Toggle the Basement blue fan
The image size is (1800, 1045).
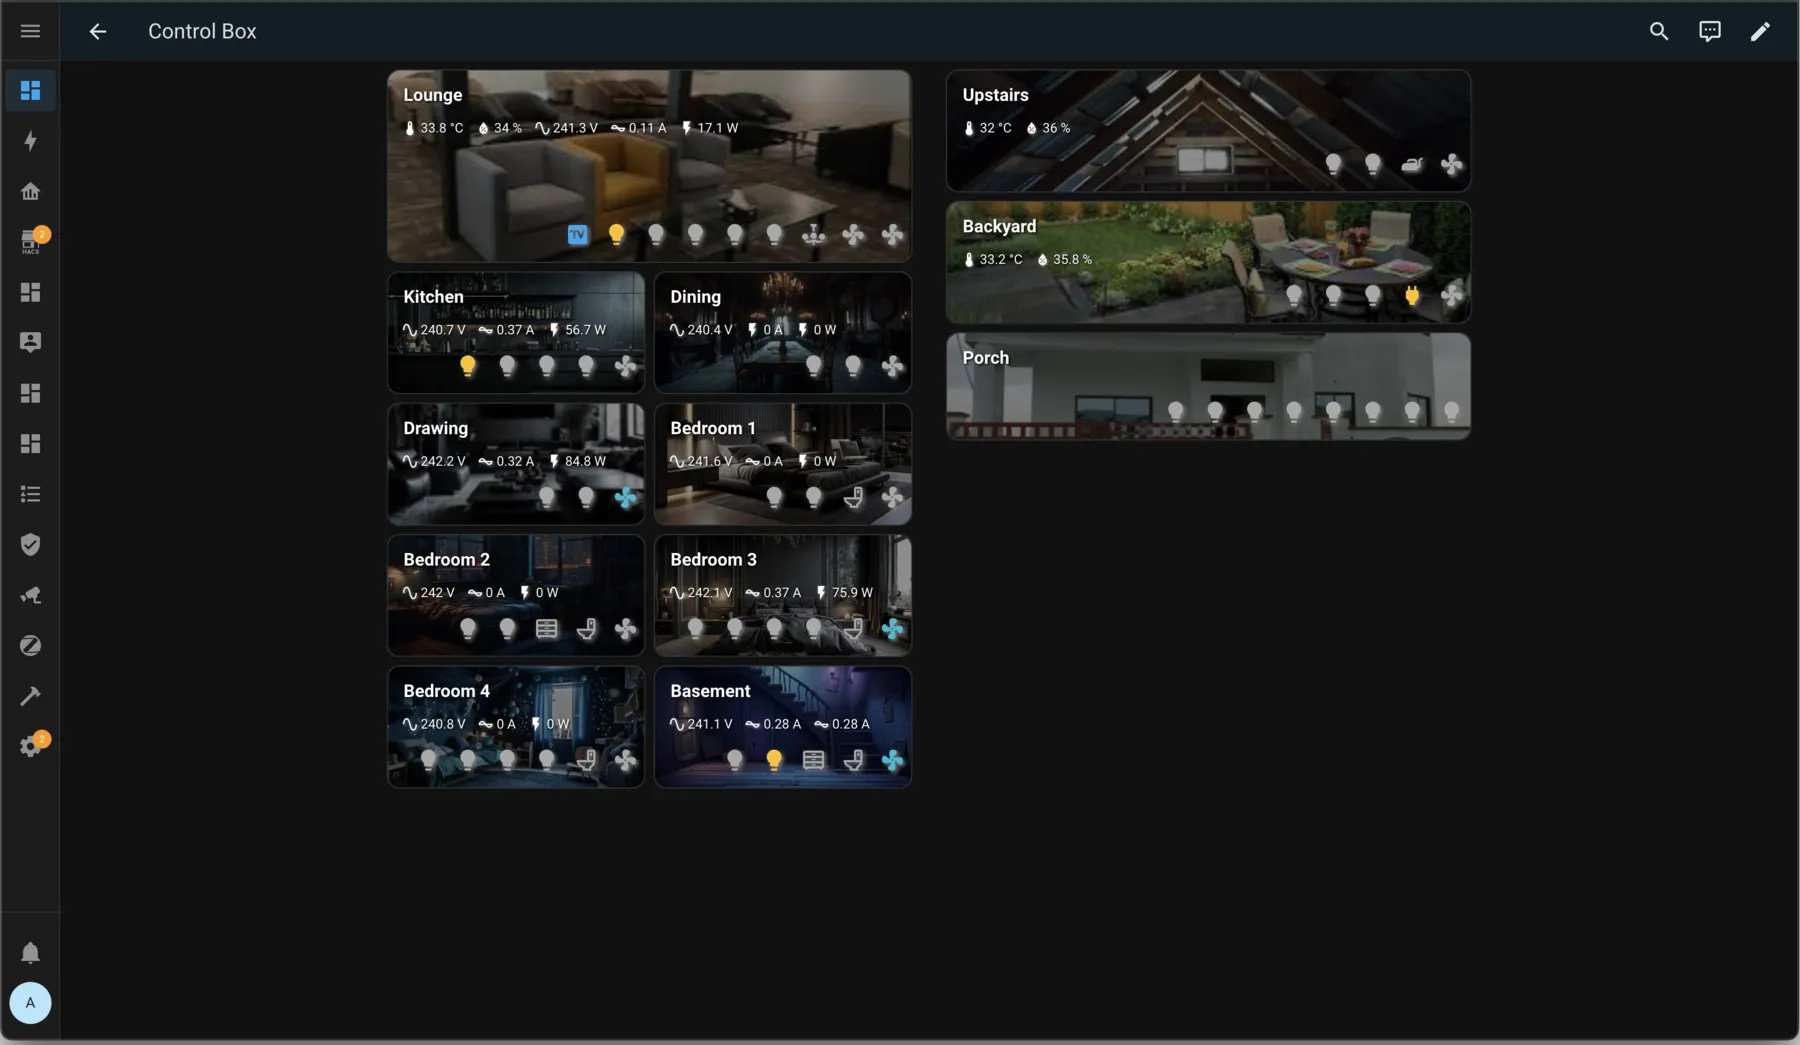point(893,760)
